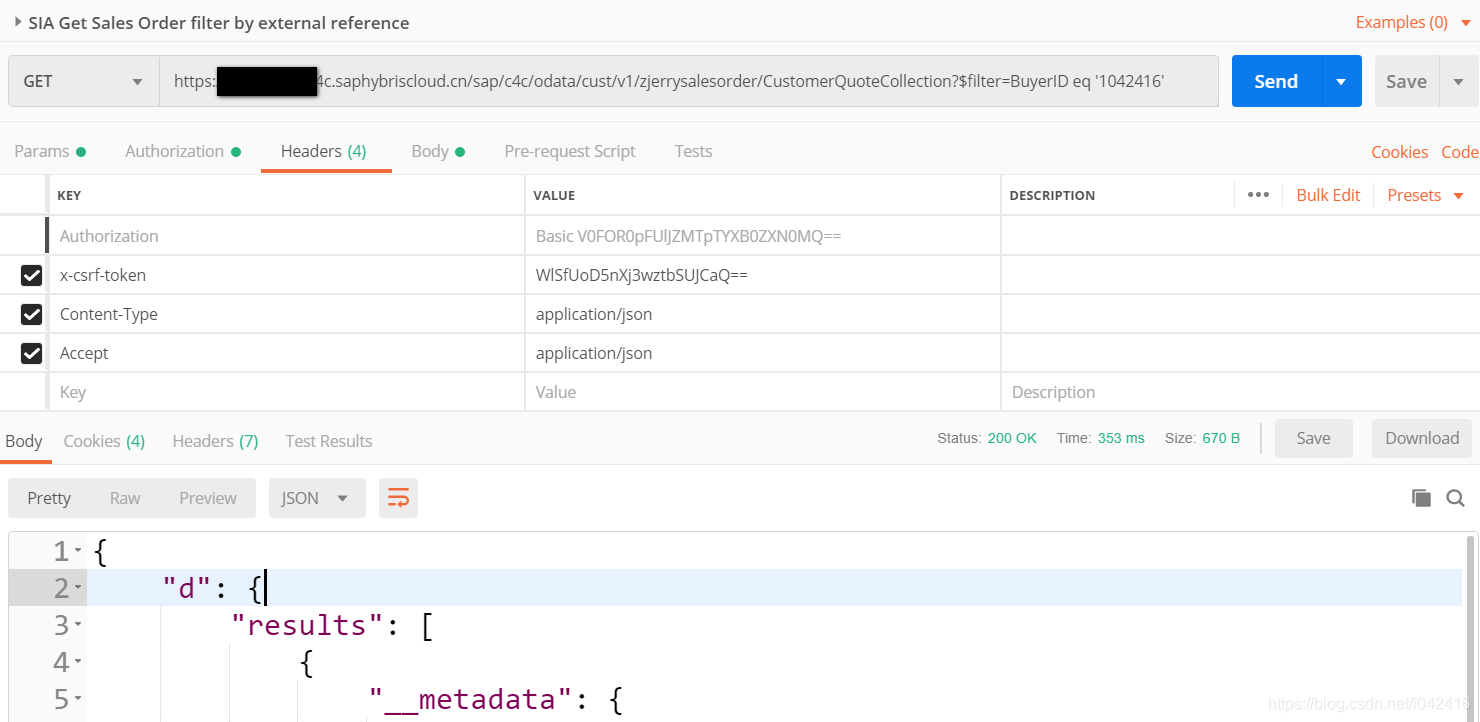This screenshot has width=1480, height=722.
Task: Send the request
Action: (1276, 81)
